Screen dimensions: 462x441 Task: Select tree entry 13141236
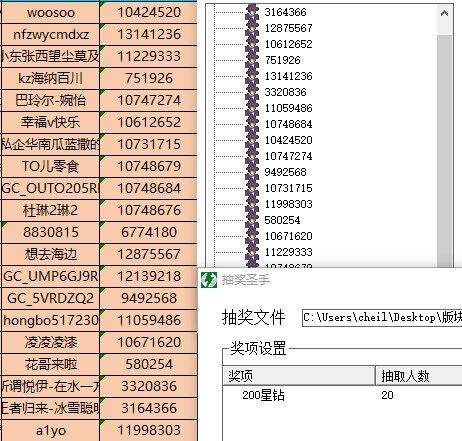(288, 76)
